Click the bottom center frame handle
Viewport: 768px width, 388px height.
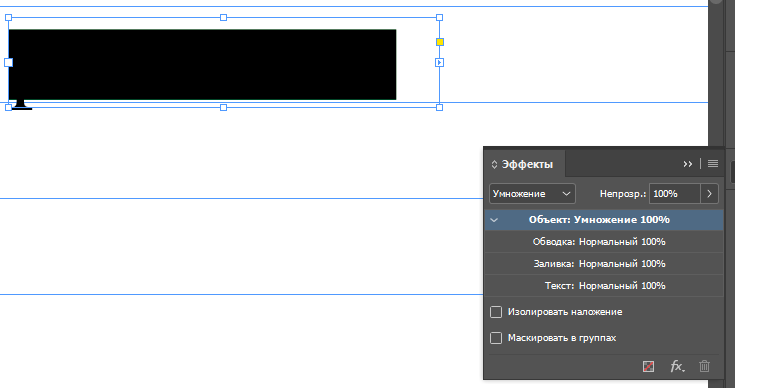pos(223,107)
